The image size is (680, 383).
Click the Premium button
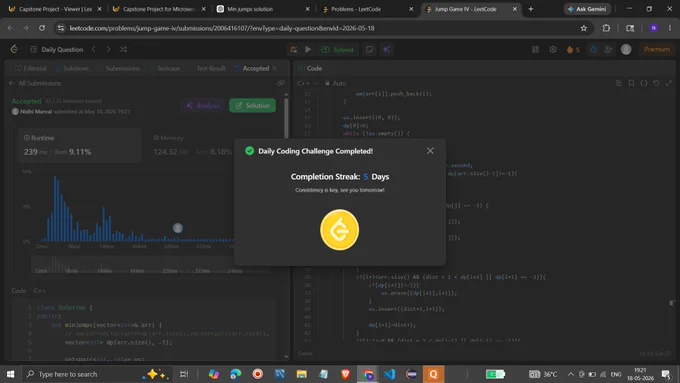pyautogui.click(x=657, y=49)
